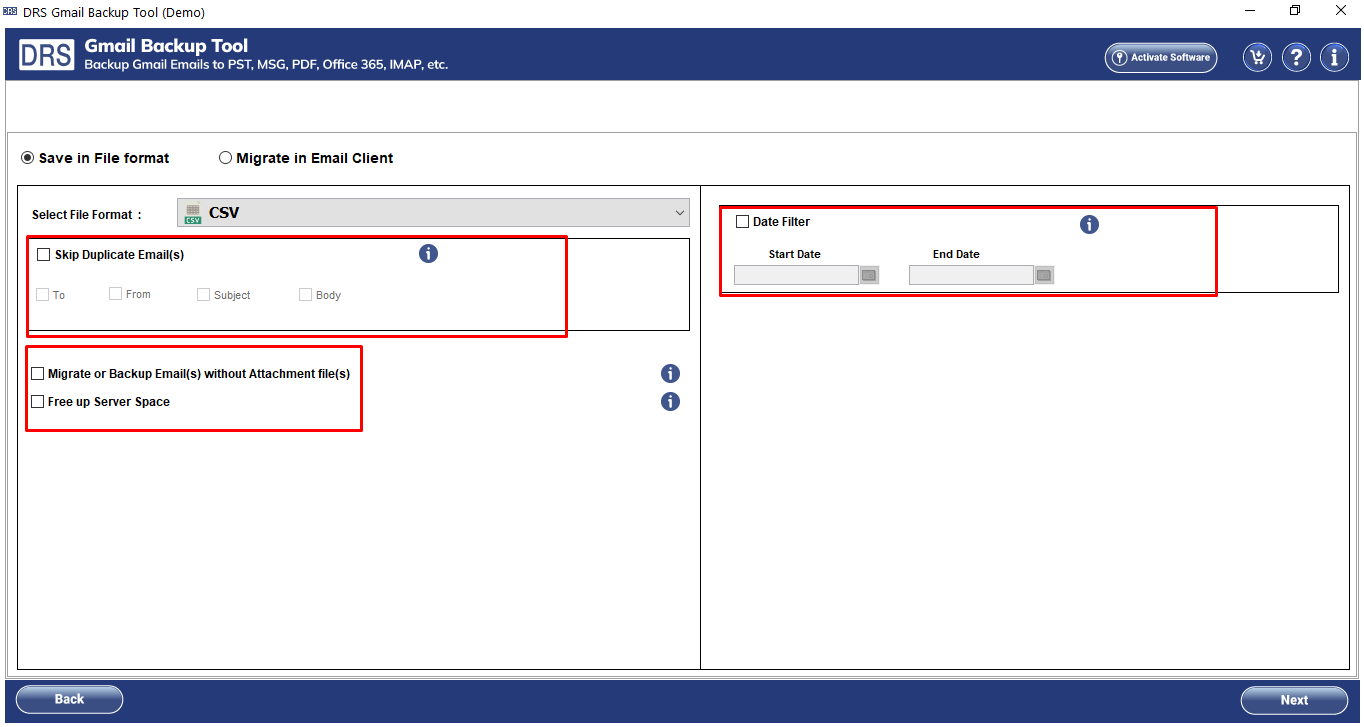This screenshot has height=727, width=1364.
Task: Enable Free up Server Space checkbox
Action: point(38,402)
